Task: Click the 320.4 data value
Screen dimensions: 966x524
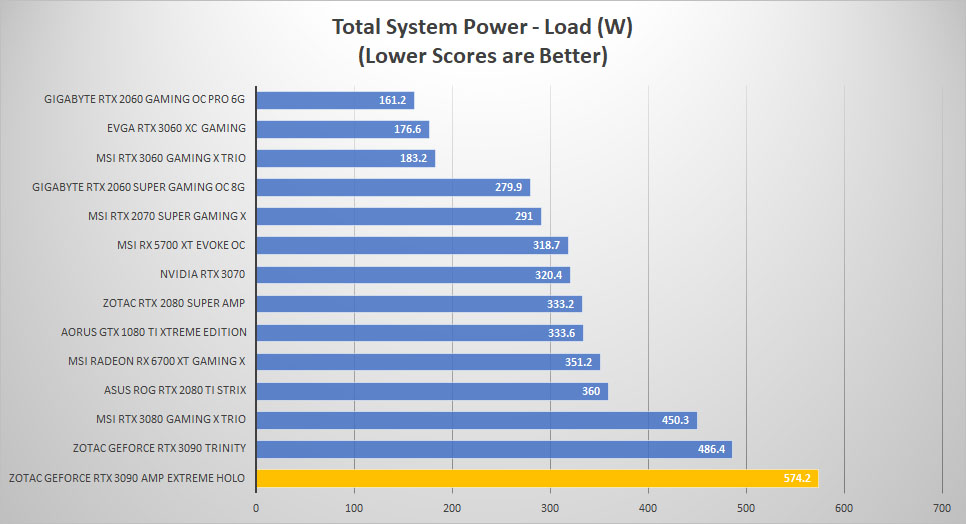Action: [x=548, y=275]
